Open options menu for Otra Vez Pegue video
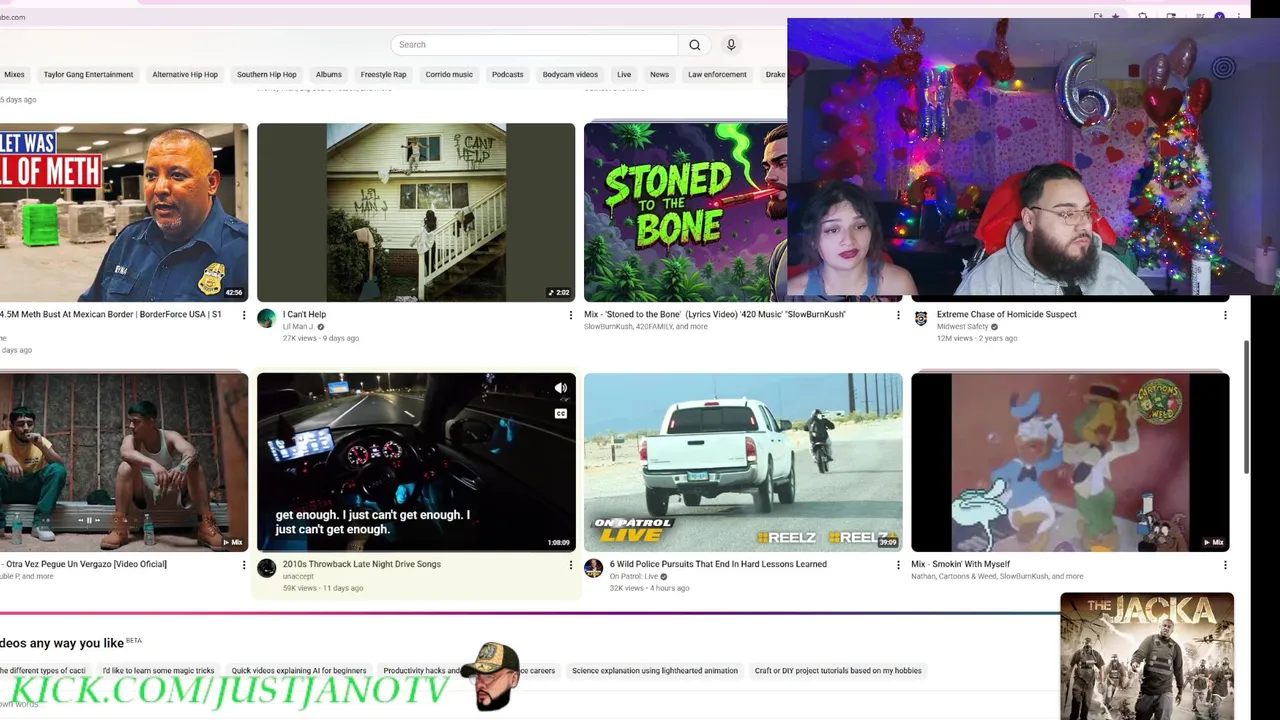Screen dimensions: 1280x720 tap(244, 565)
